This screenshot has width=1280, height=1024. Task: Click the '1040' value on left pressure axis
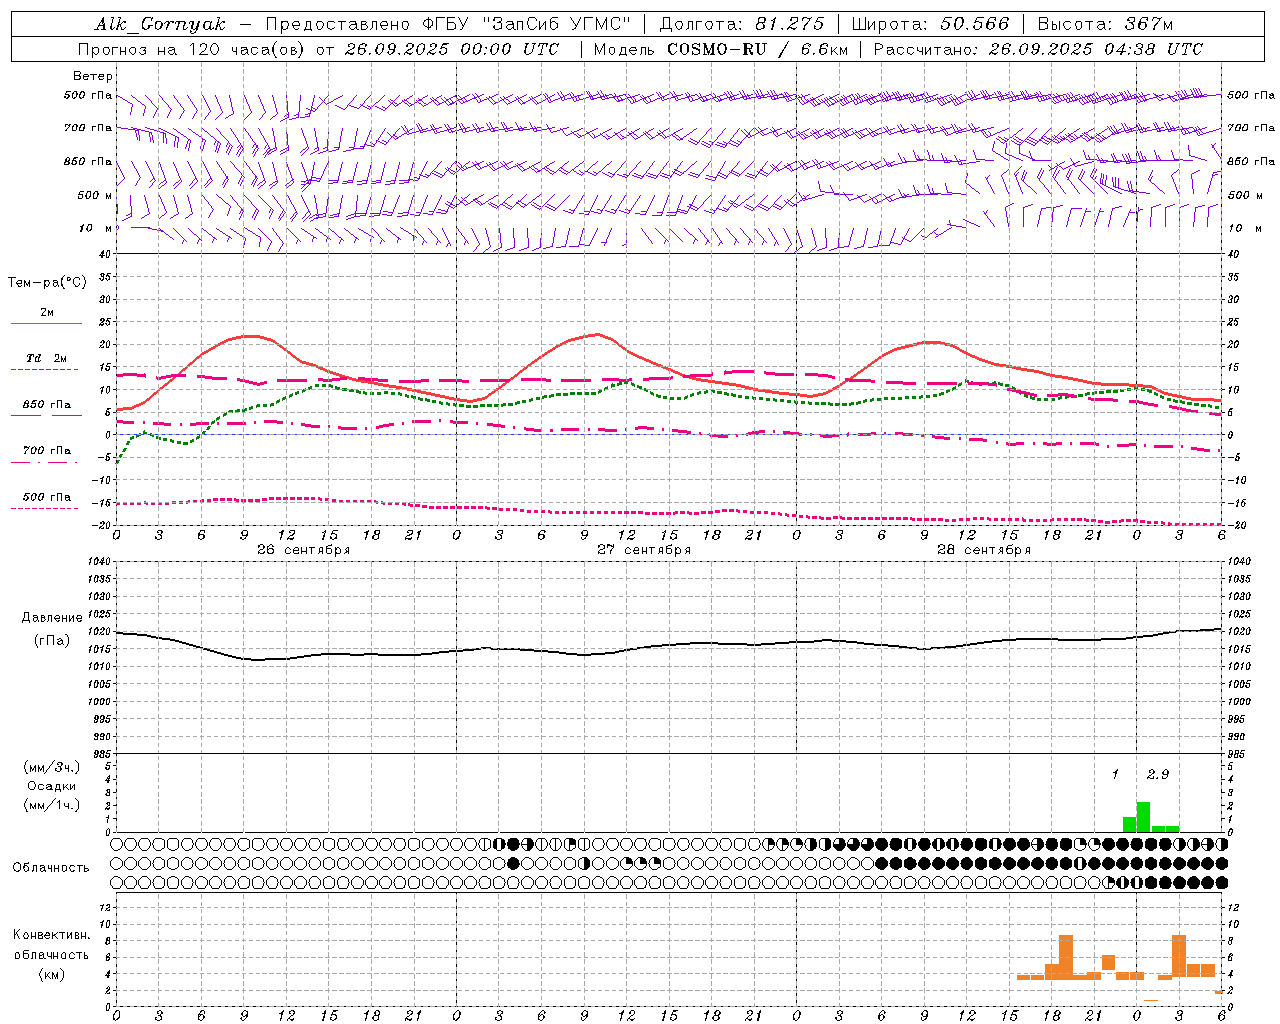tap(98, 562)
